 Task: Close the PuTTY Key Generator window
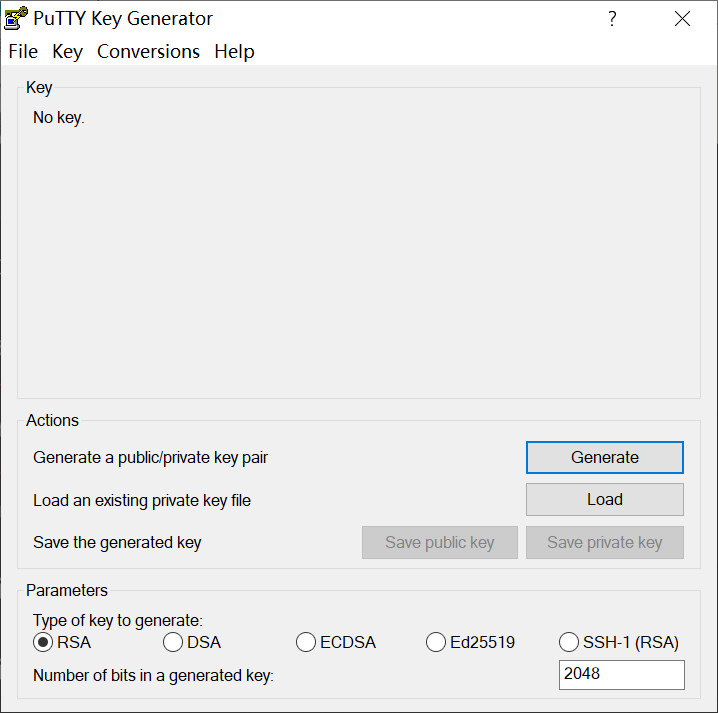point(682,19)
